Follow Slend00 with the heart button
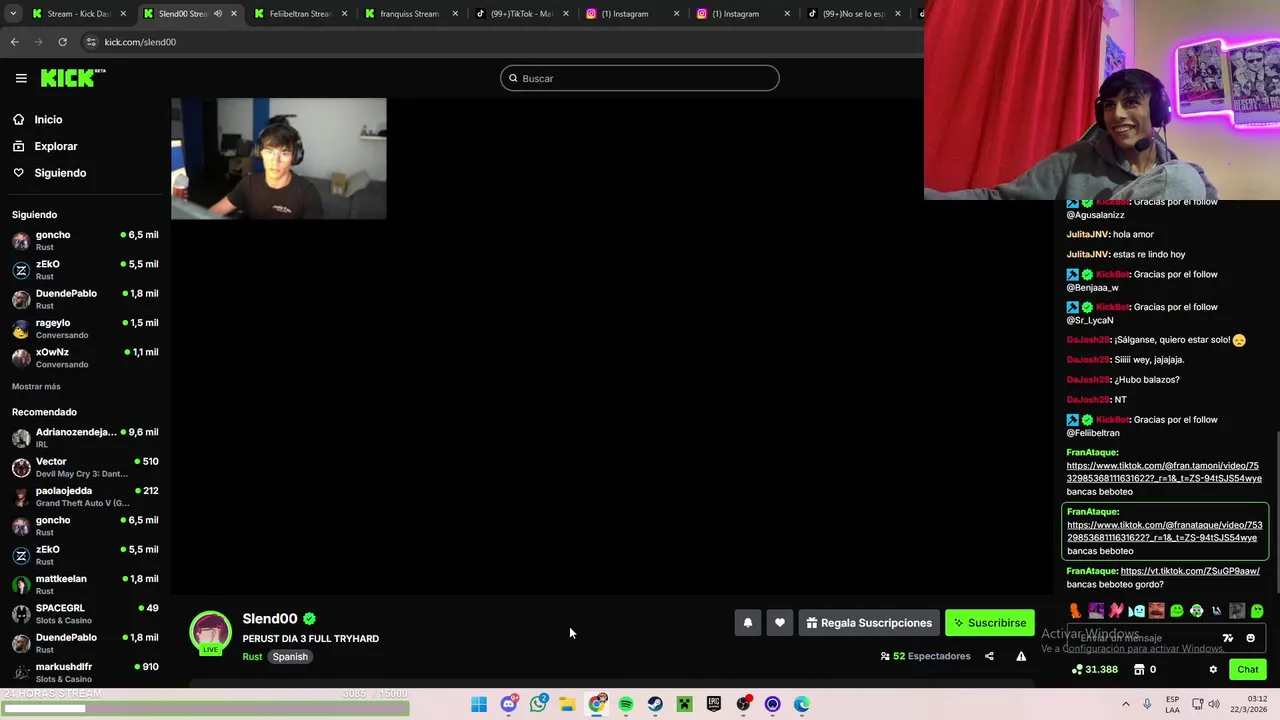The image size is (1280, 720). [780, 623]
